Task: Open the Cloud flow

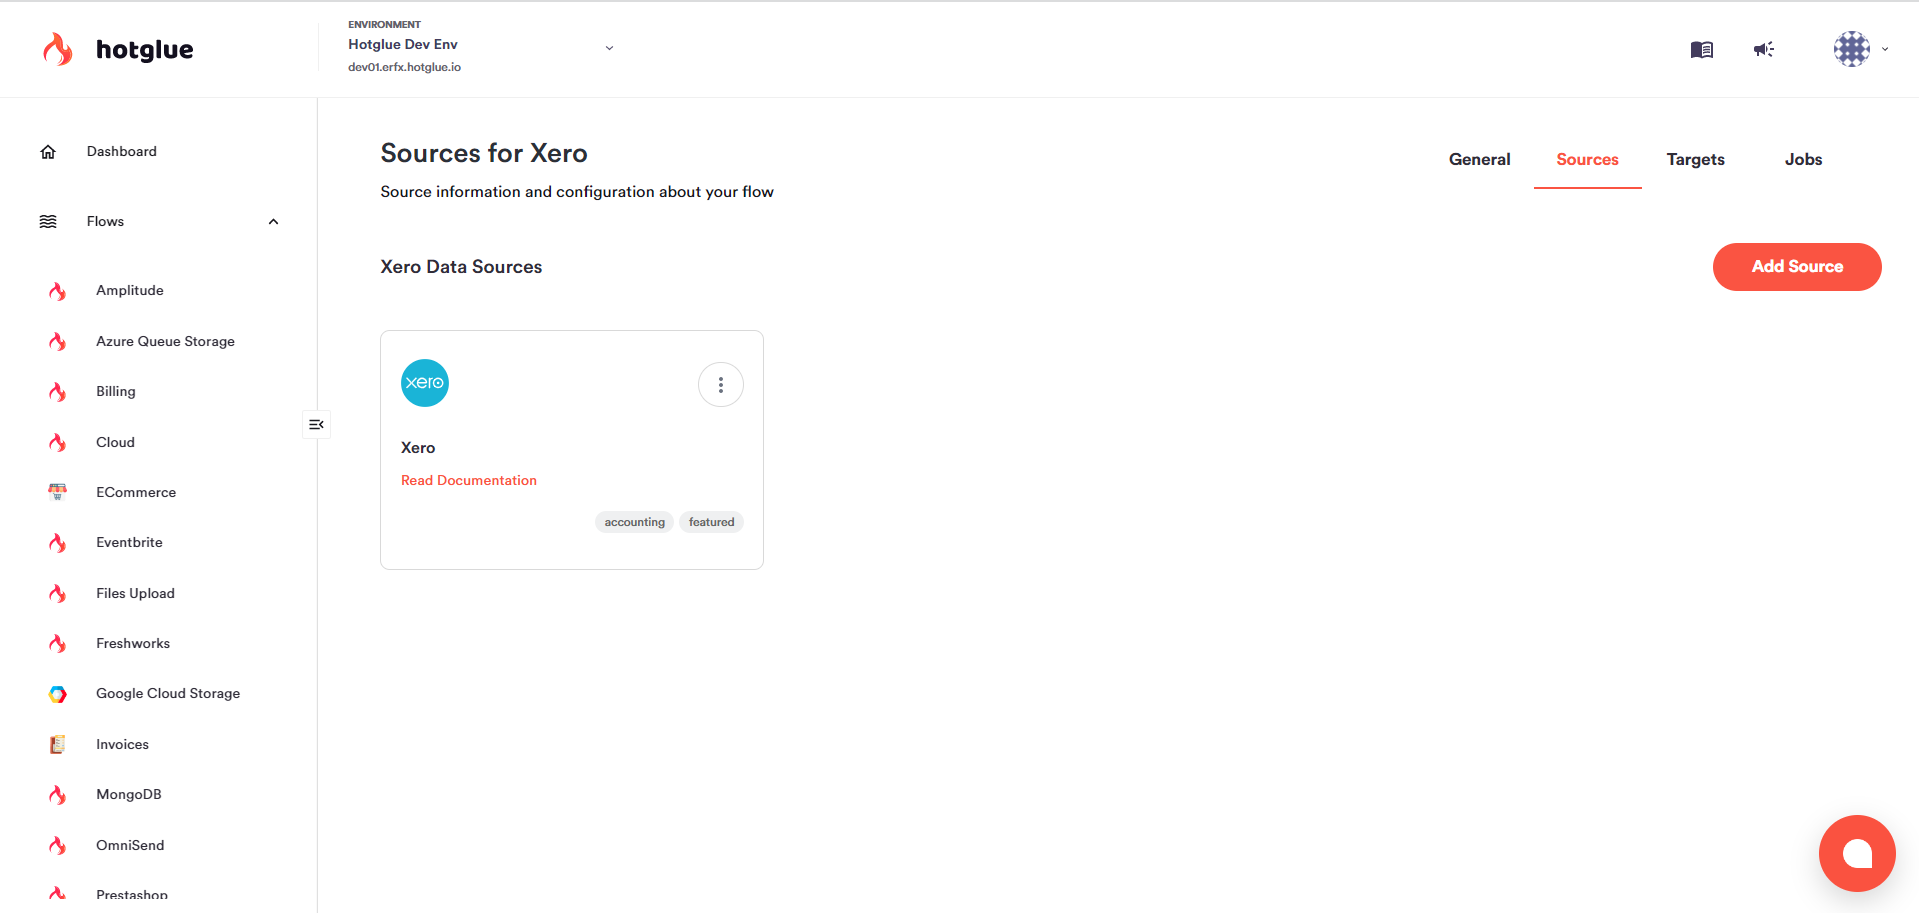Action: point(115,442)
